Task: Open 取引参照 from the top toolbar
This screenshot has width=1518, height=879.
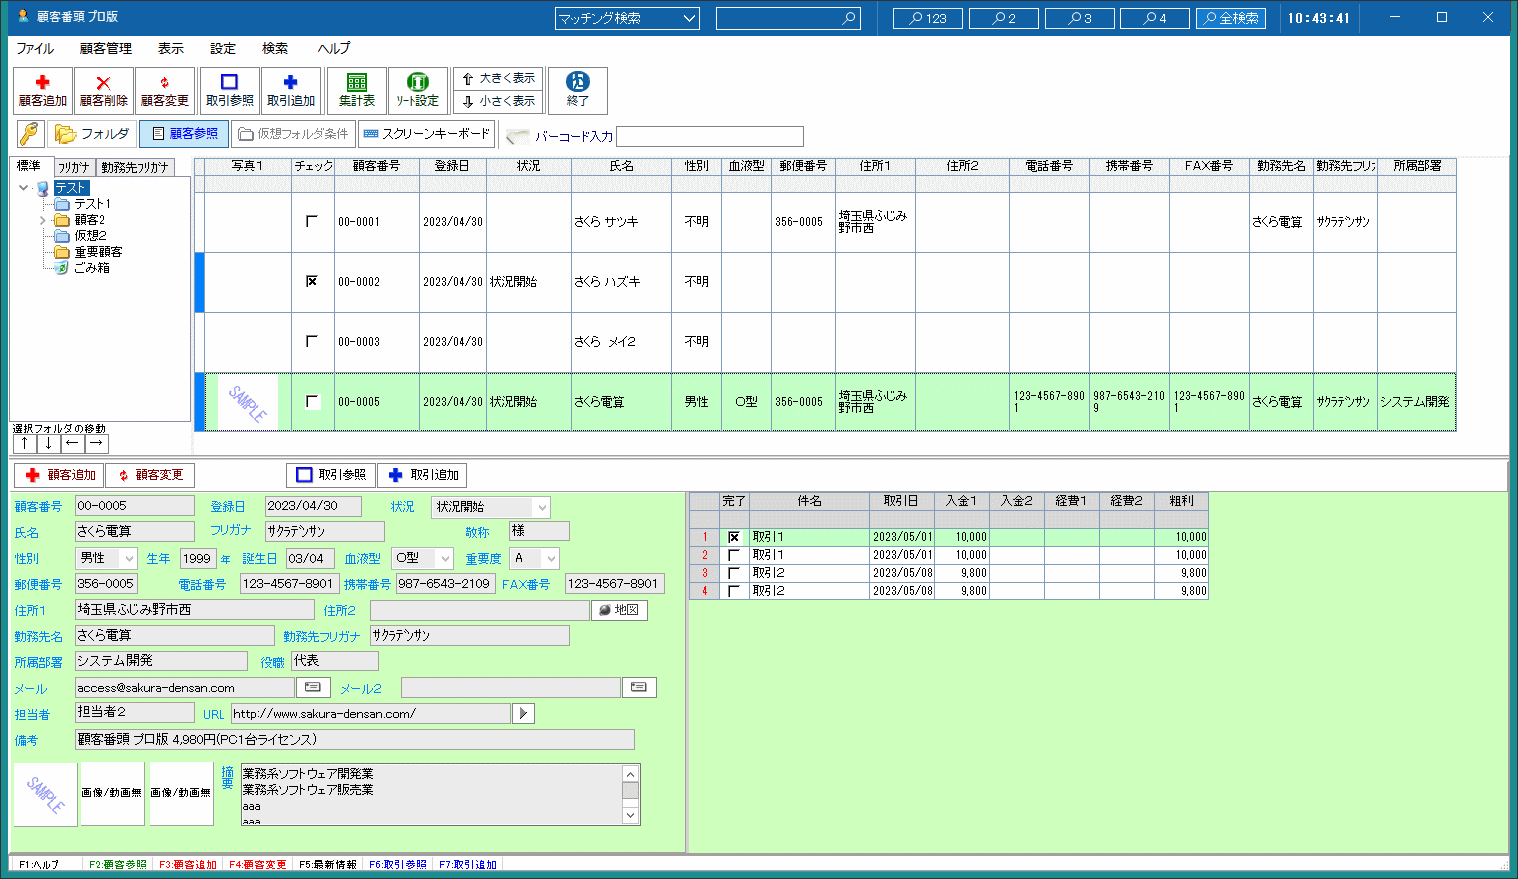Action: click(x=230, y=91)
